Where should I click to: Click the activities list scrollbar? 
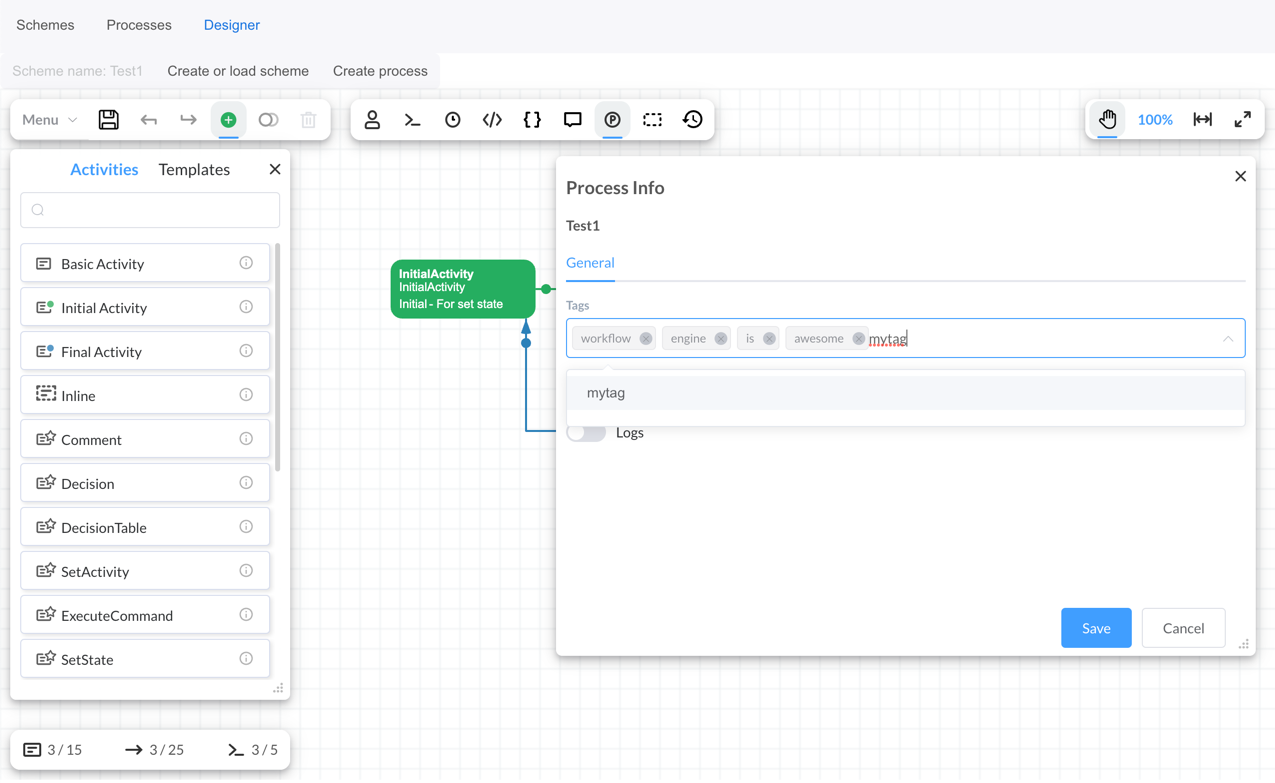[x=278, y=357]
